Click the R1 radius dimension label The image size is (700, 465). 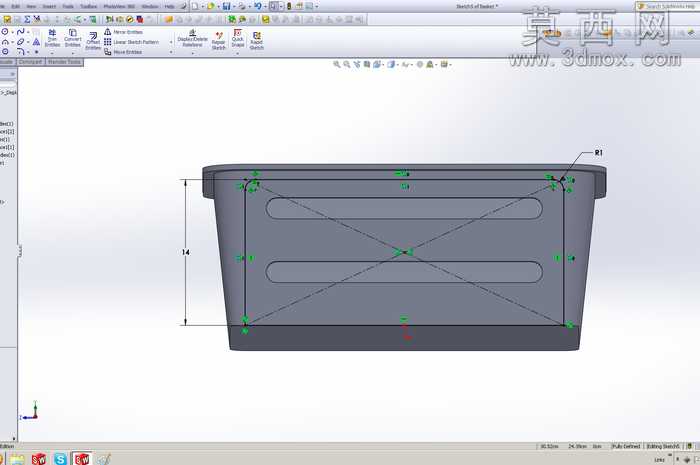[599, 153]
